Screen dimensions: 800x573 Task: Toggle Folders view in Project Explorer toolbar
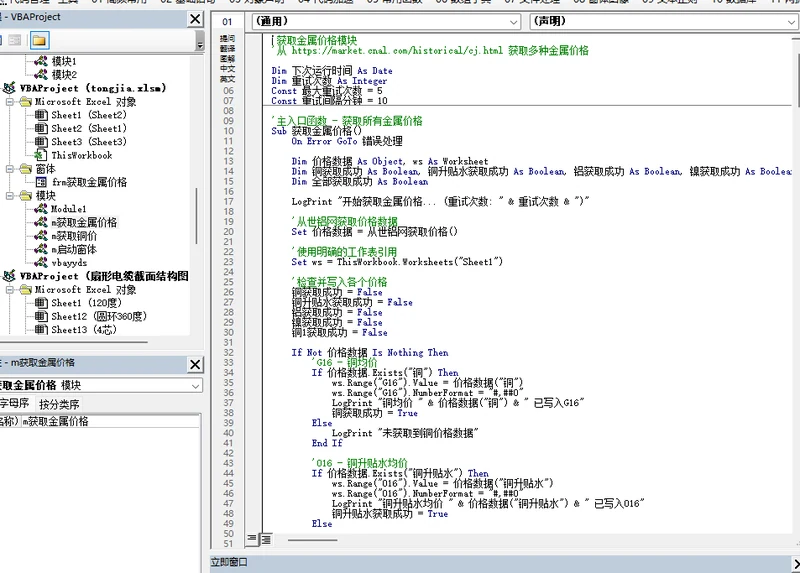(39, 40)
